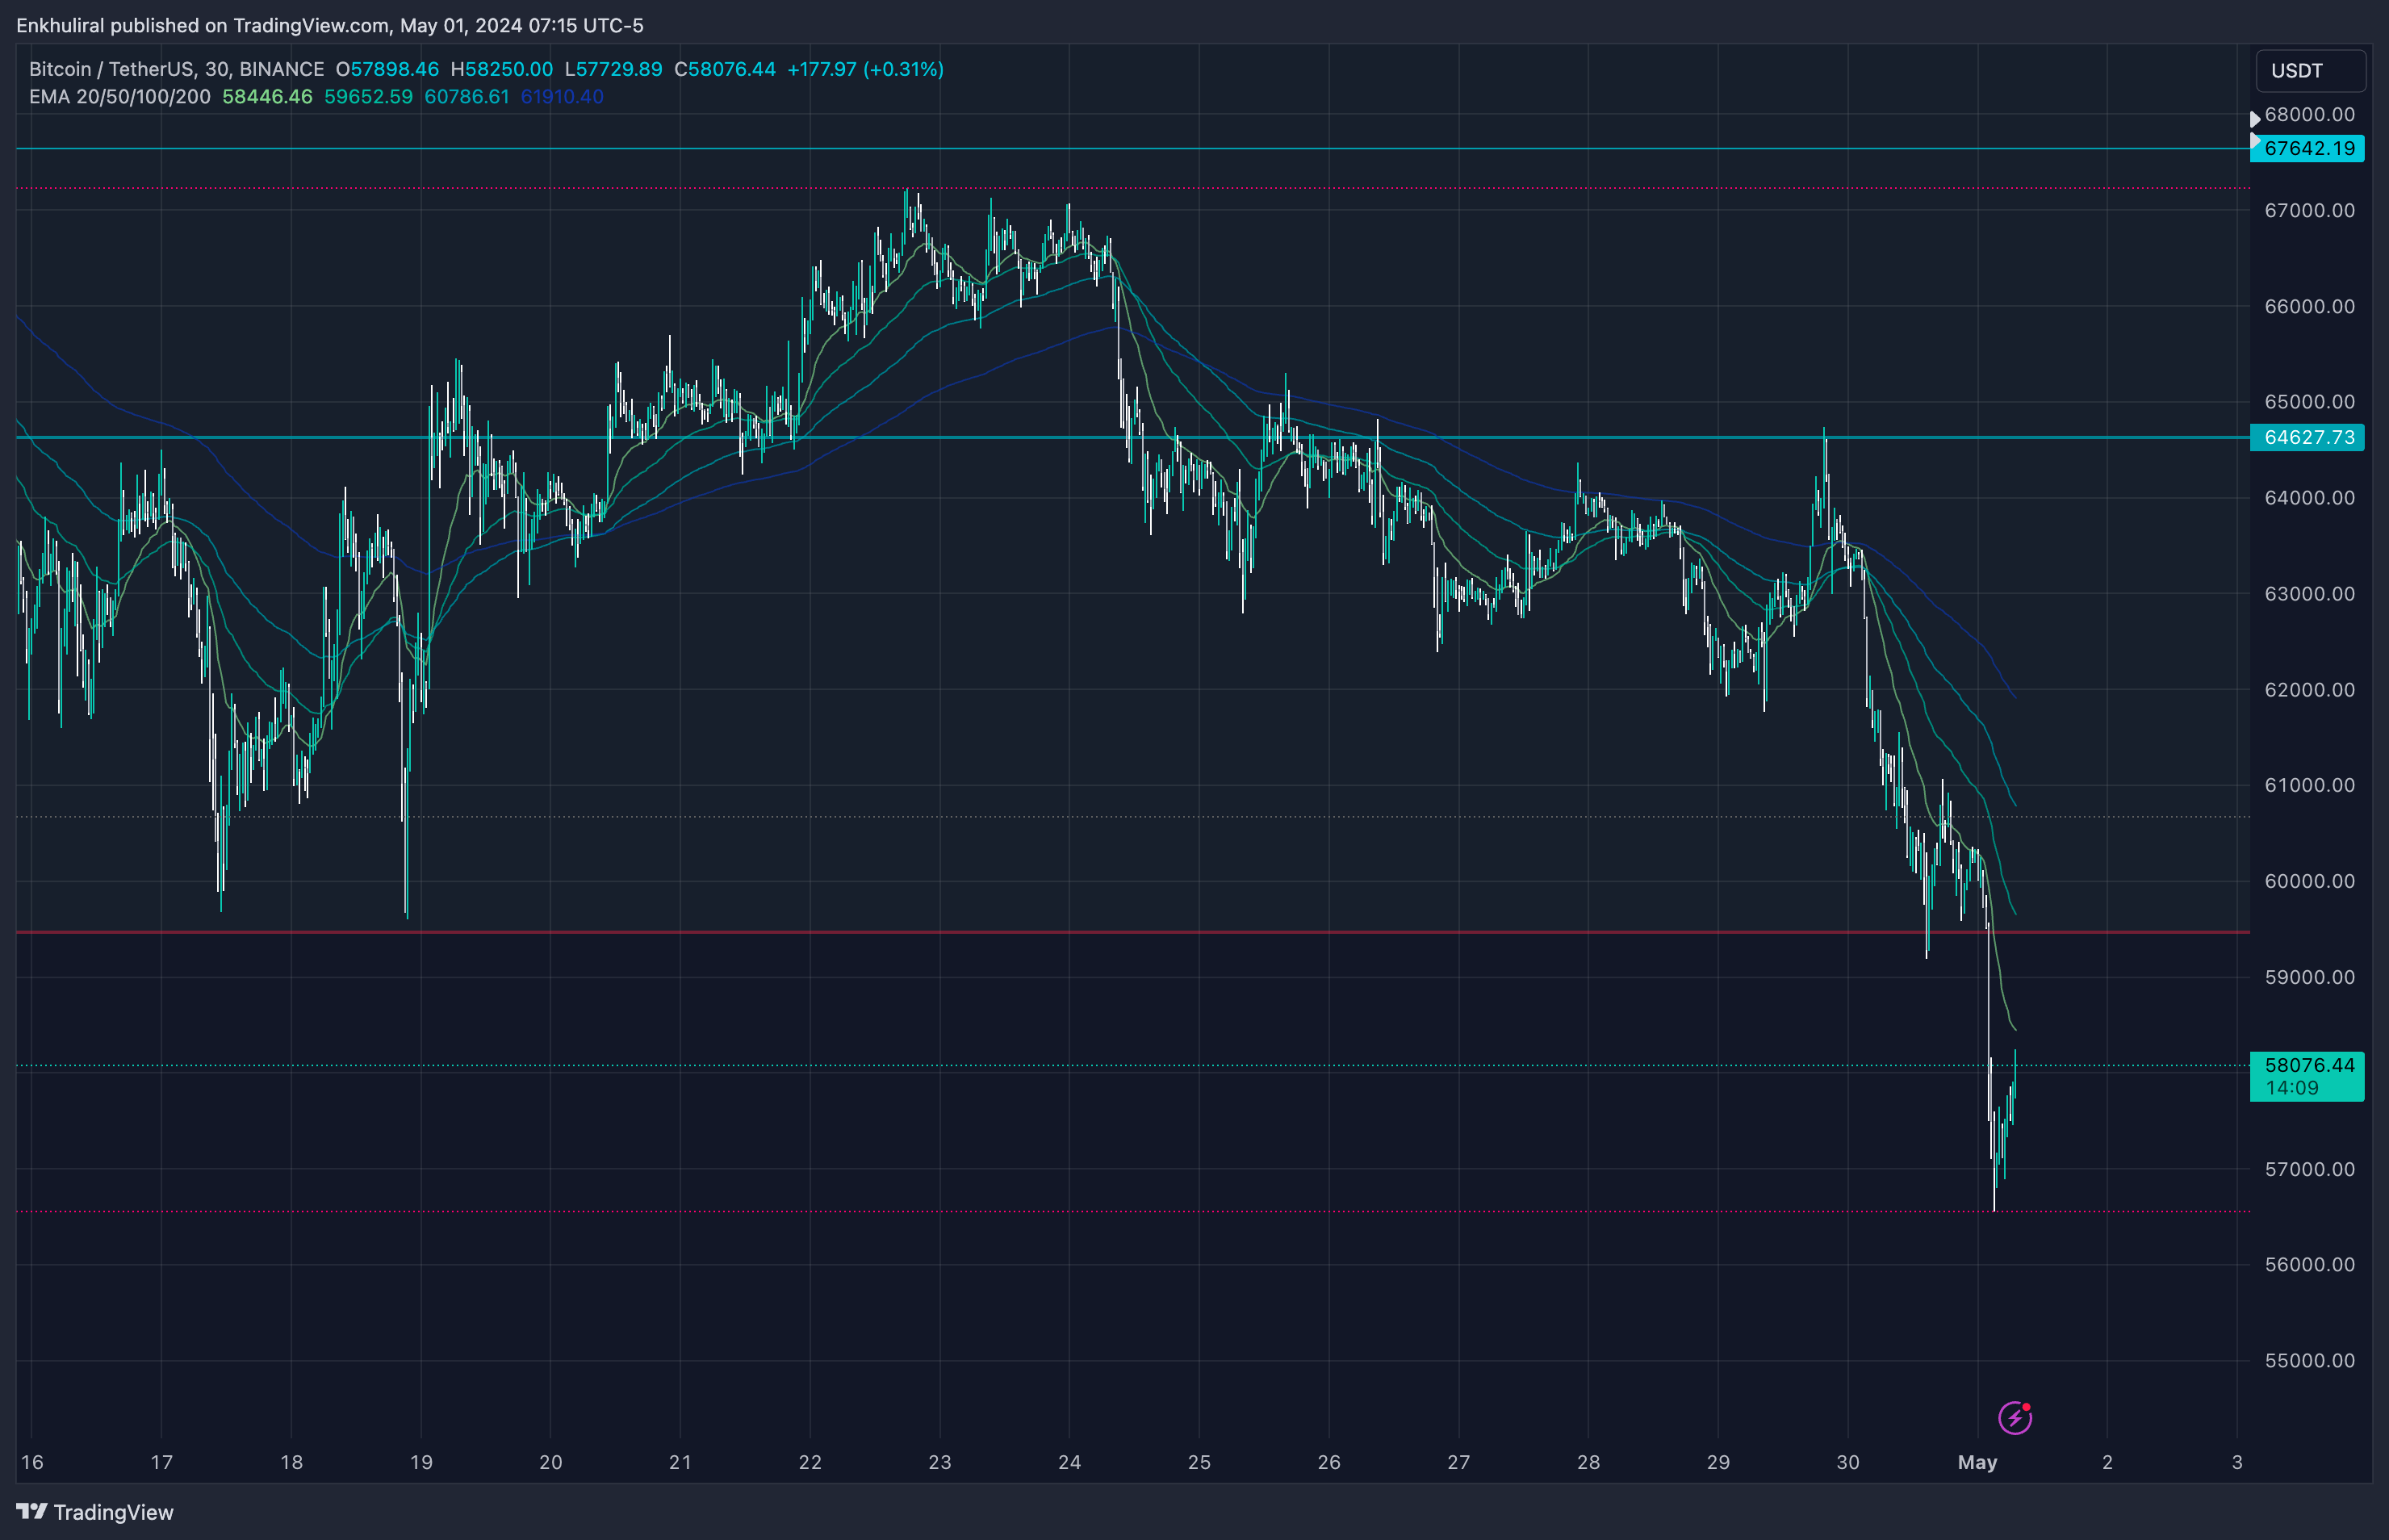Click current price label 58076.44
Viewport: 2389px width, 1540px height.
click(x=2308, y=1066)
